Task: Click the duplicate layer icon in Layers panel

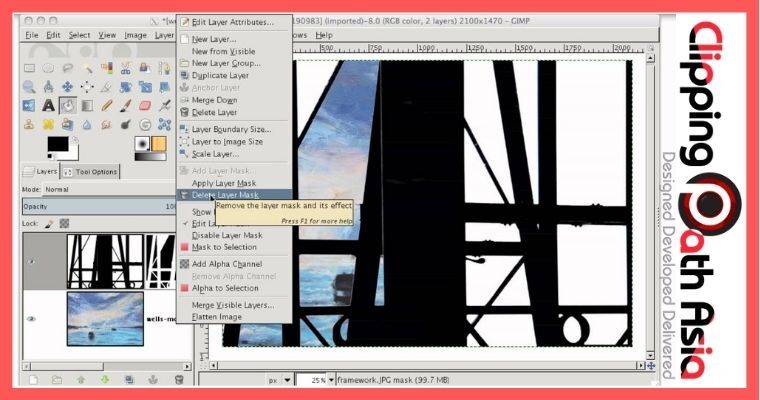Action: [x=129, y=380]
